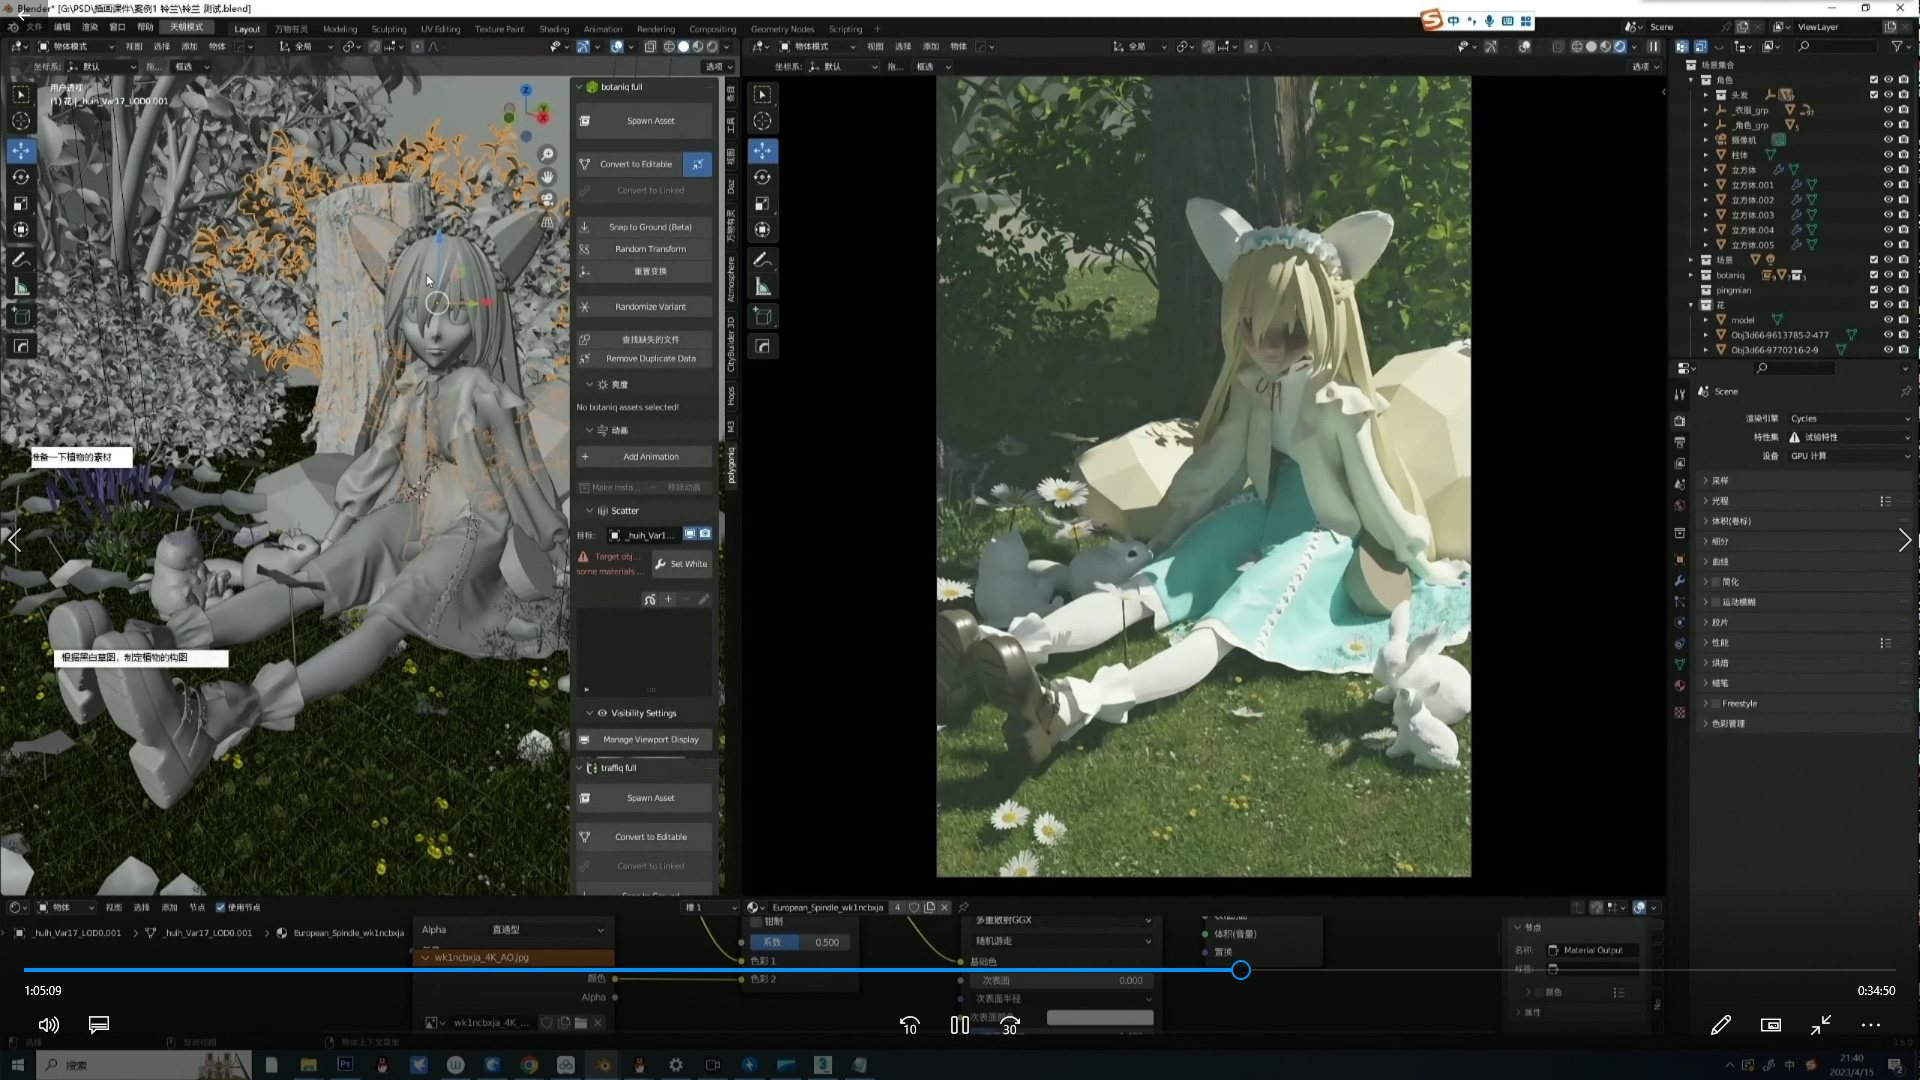Switch to the Shading workspace tab
This screenshot has width=1920, height=1080.
(x=554, y=29)
